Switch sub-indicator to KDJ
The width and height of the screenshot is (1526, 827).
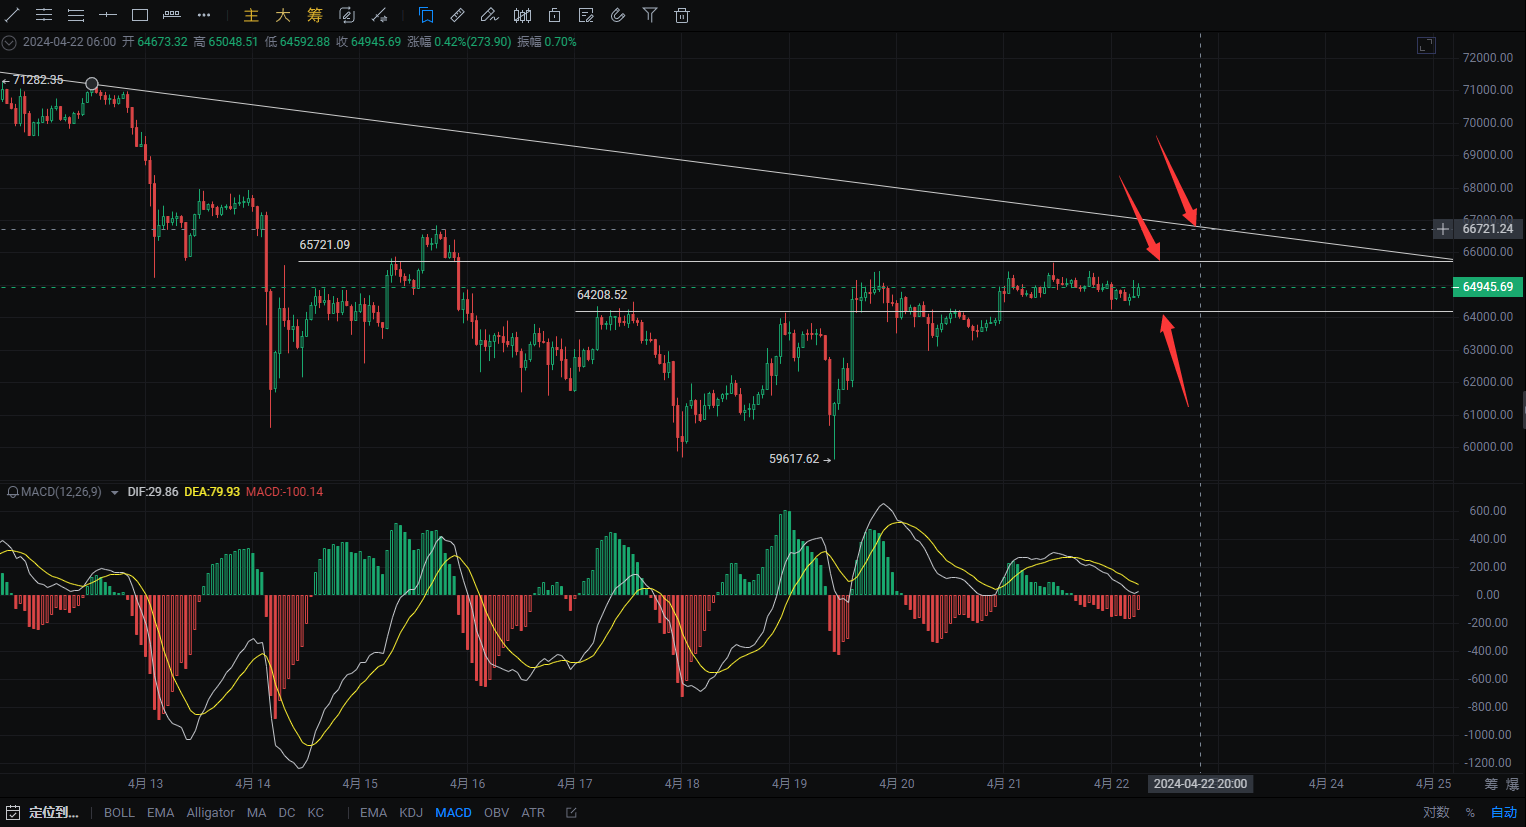[411, 812]
